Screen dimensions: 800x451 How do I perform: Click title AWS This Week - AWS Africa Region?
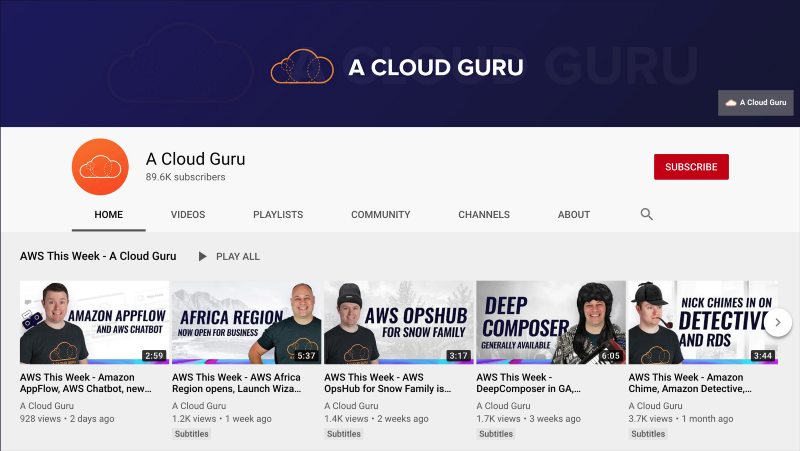pyautogui.click(x=237, y=383)
